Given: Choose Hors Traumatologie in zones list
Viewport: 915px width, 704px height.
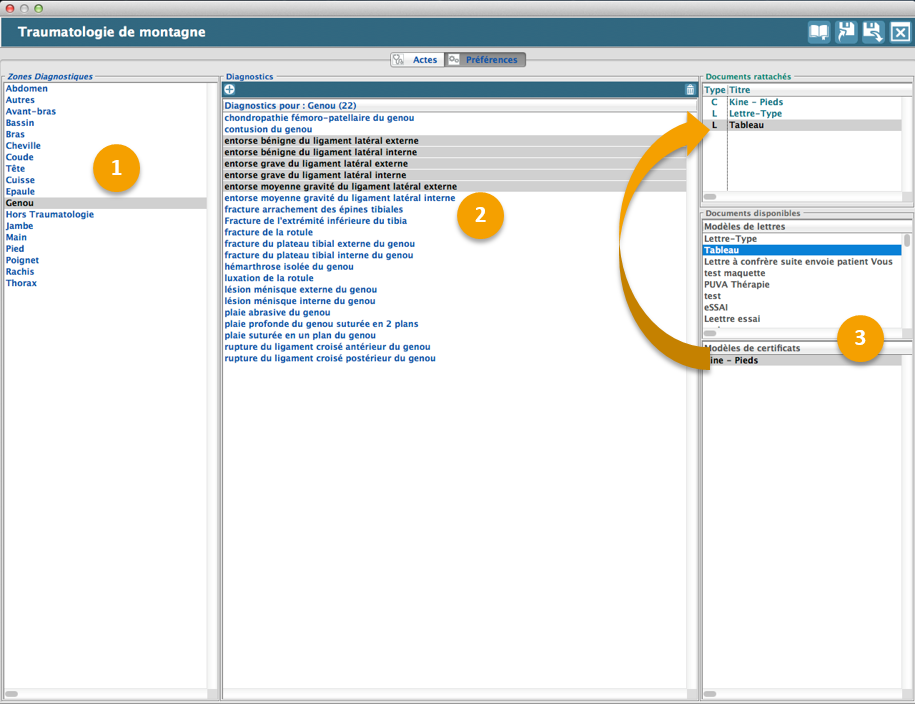Looking at the screenshot, I should (x=50, y=214).
